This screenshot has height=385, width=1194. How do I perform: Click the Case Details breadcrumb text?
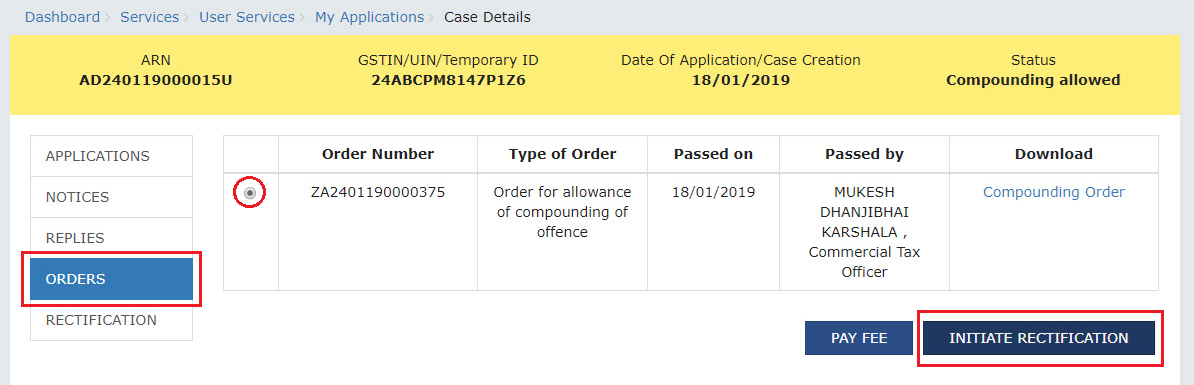point(487,17)
